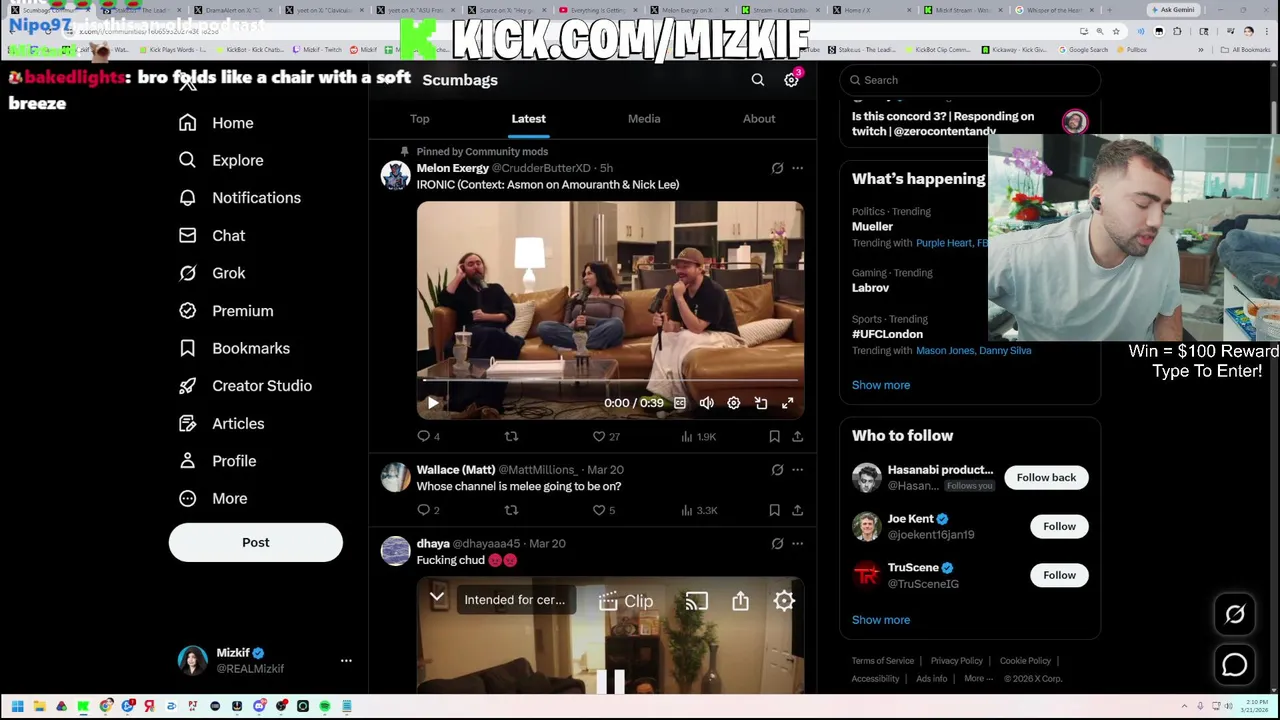Image resolution: width=1280 pixels, height=720 pixels.
Task: Mute the video volume
Action: point(706,403)
